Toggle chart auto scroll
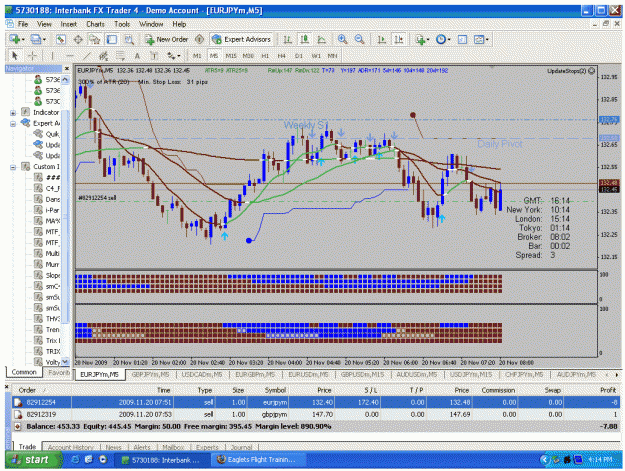The width and height of the screenshot is (625, 471). (x=381, y=39)
